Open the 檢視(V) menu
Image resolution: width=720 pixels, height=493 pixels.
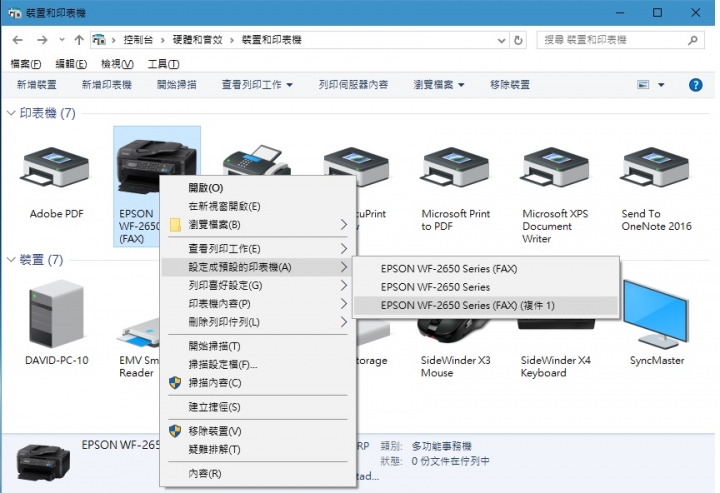coord(117,64)
